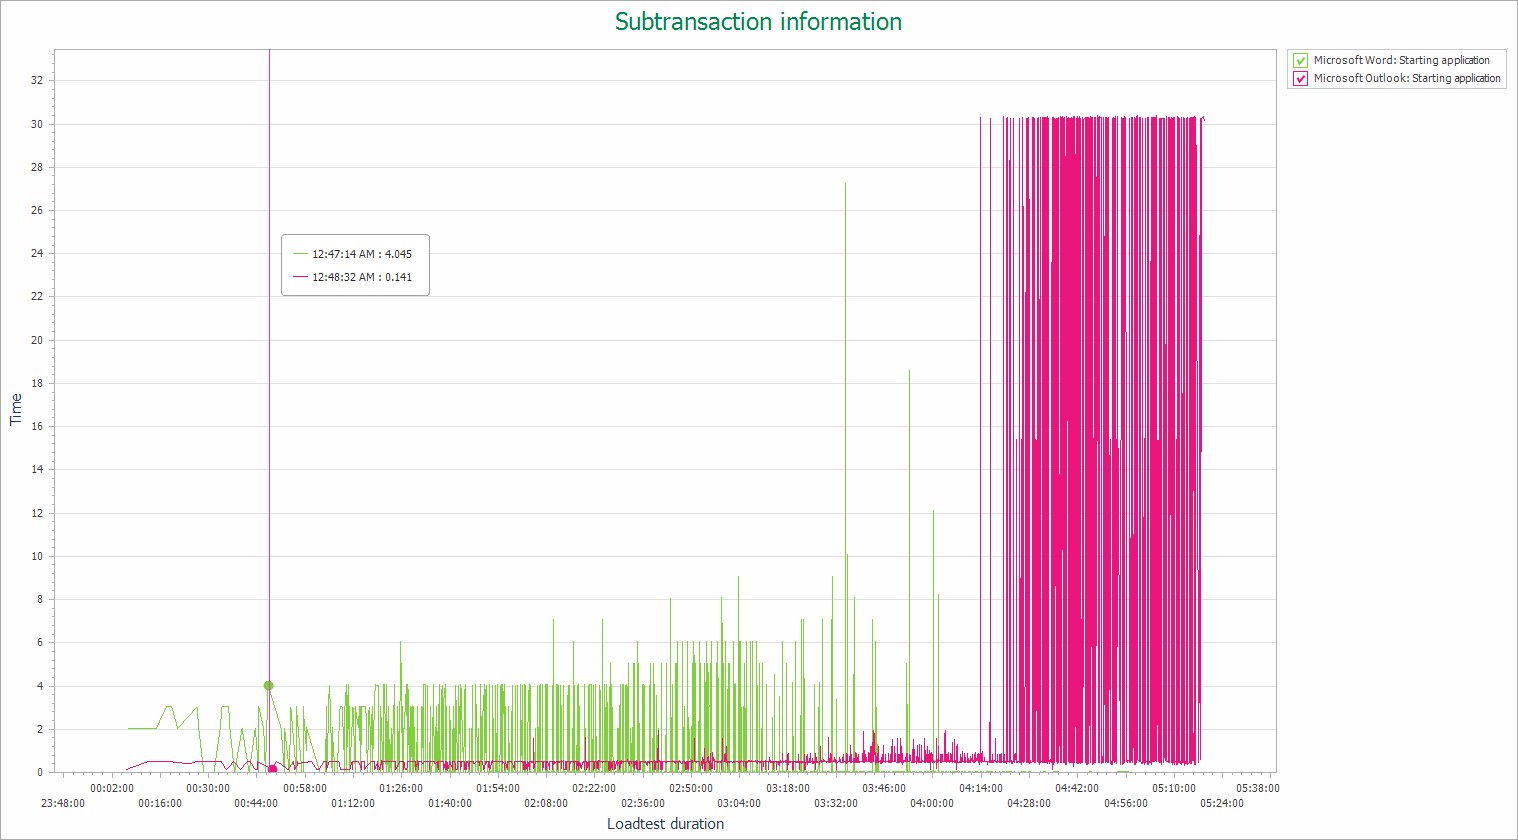Click tooltip entry '12:48:32 AM : 0.141'
Screen dimensions: 1518x840
pos(361,277)
